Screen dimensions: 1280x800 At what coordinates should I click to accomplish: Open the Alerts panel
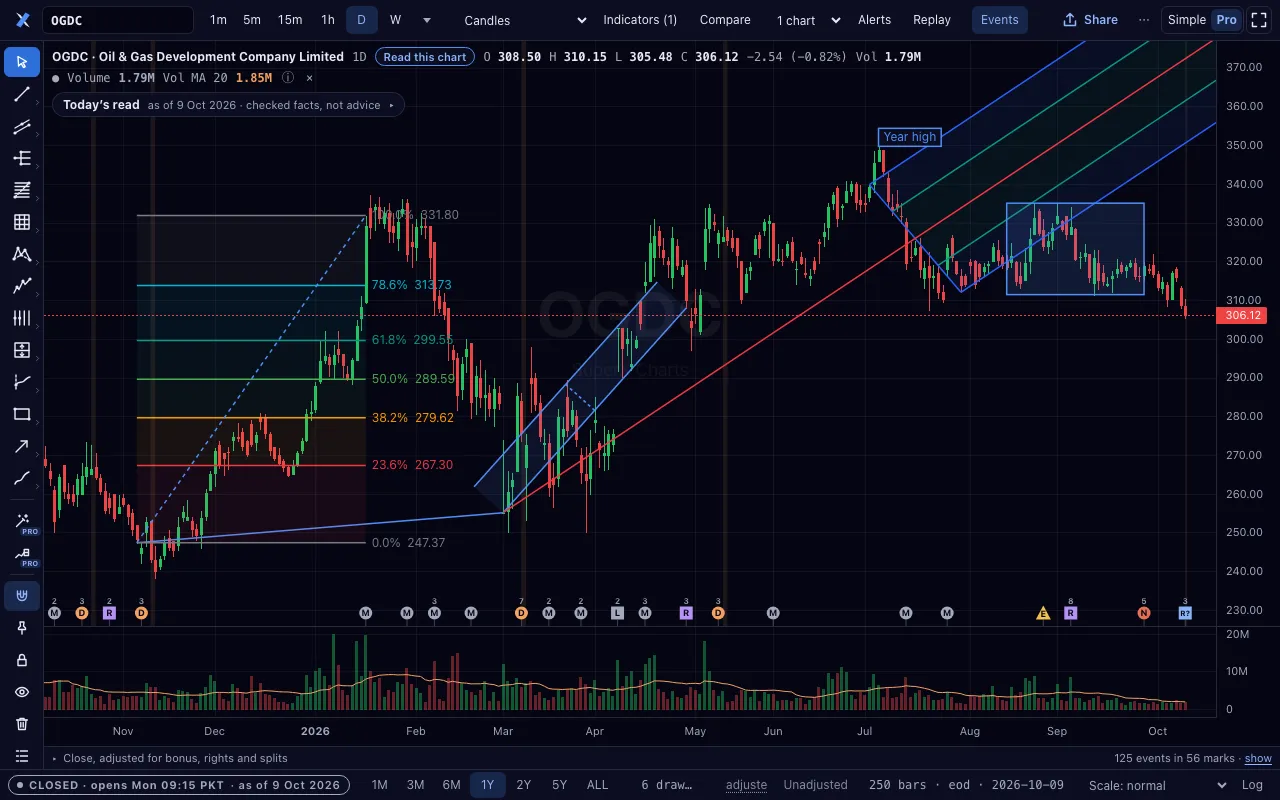click(x=874, y=20)
